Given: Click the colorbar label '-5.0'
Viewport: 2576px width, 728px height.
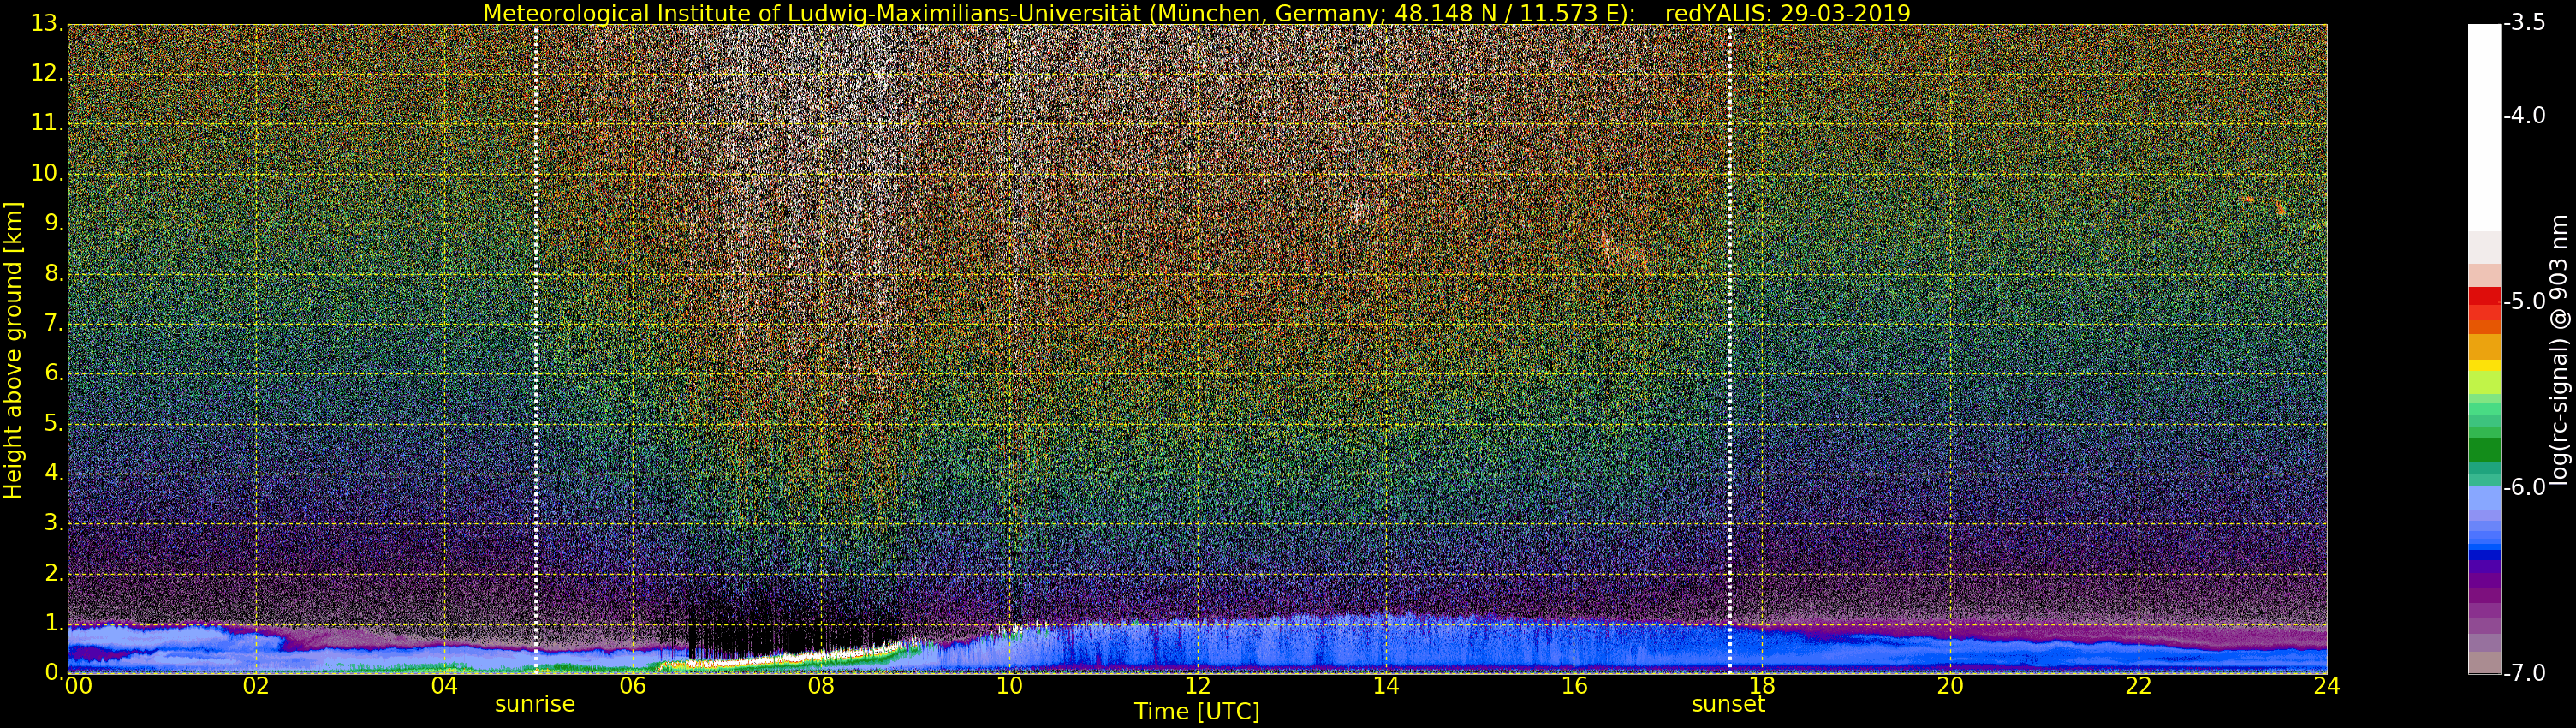Looking at the screenshot, I should 2524,302.
